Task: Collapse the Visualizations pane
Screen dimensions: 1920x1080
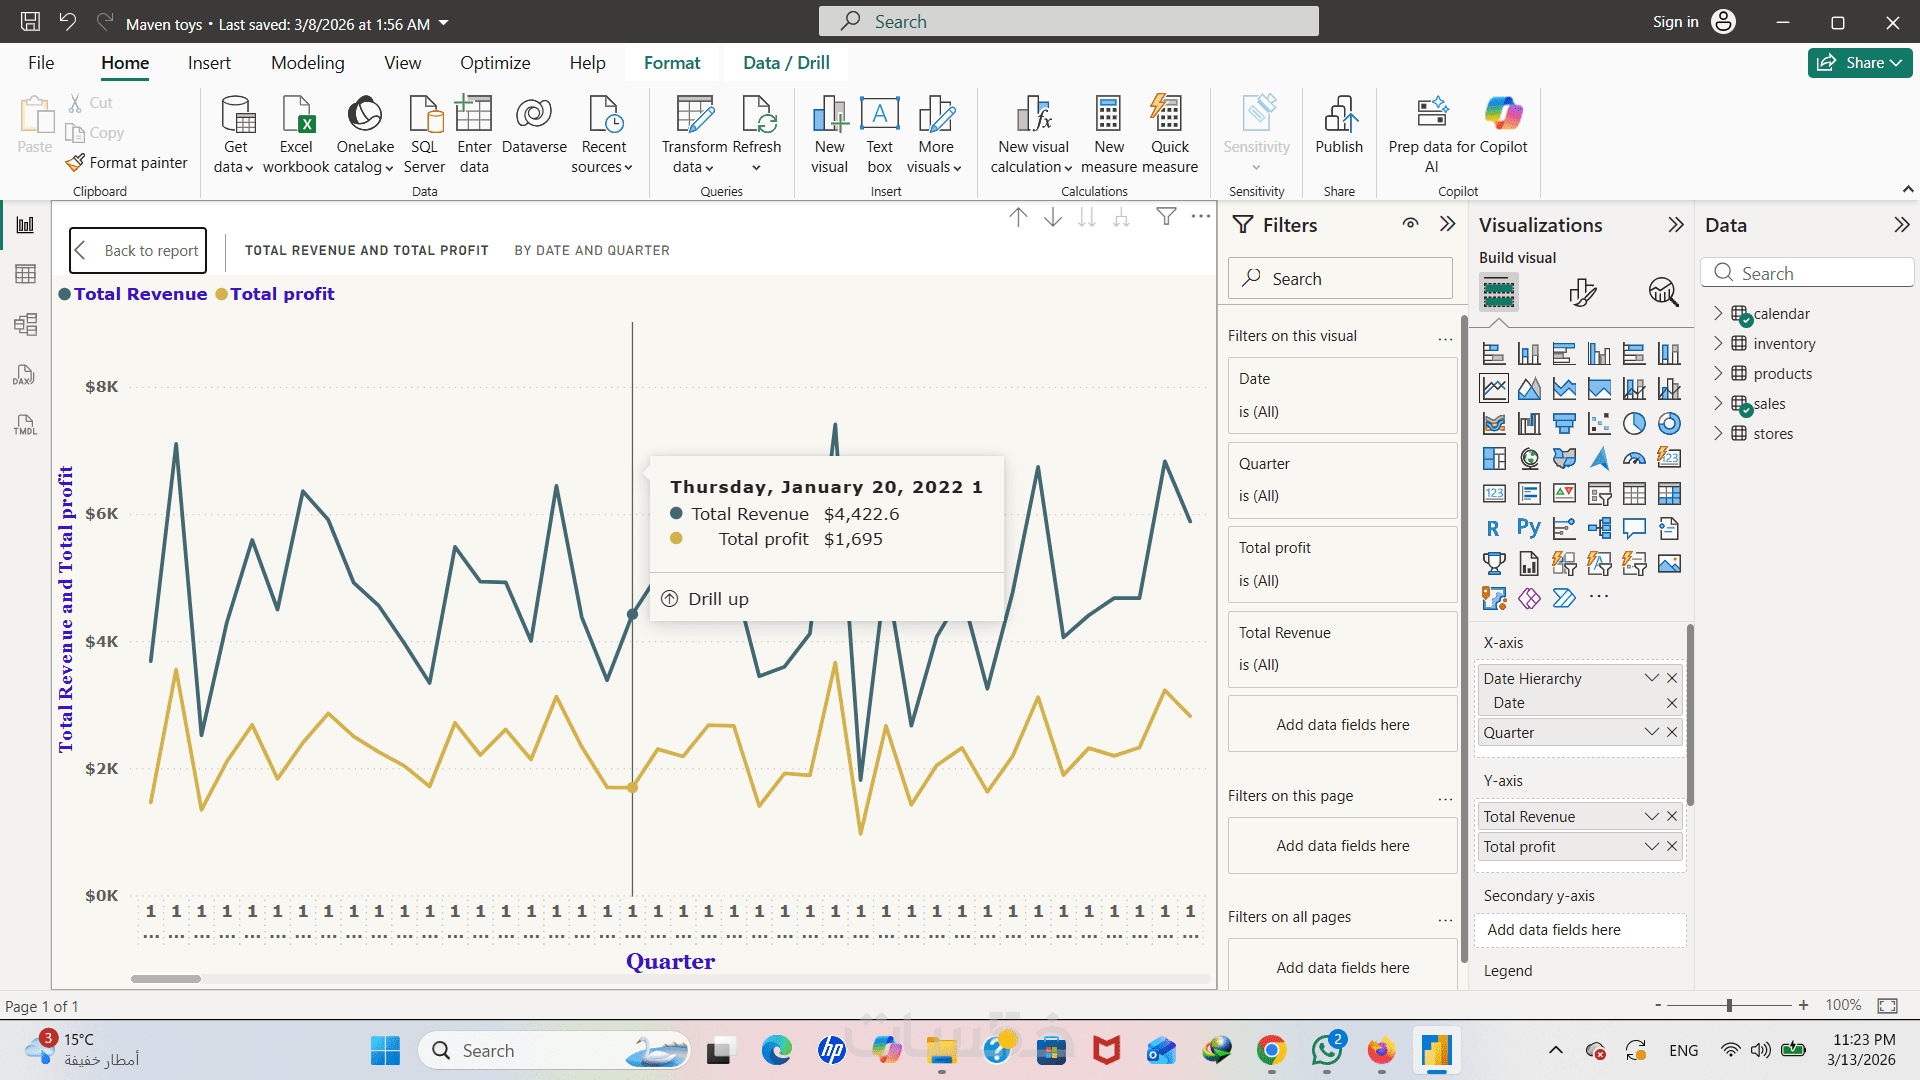Action: tap(1676, 225)
